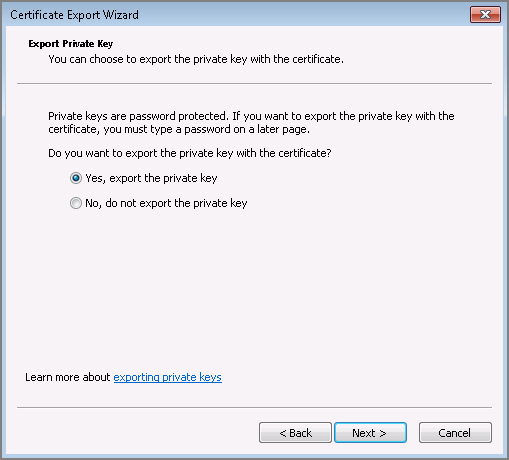Viewport: 509px width, 460px height.
Task: Open the 'exporting private keys' help link
Action: point(167,377)
